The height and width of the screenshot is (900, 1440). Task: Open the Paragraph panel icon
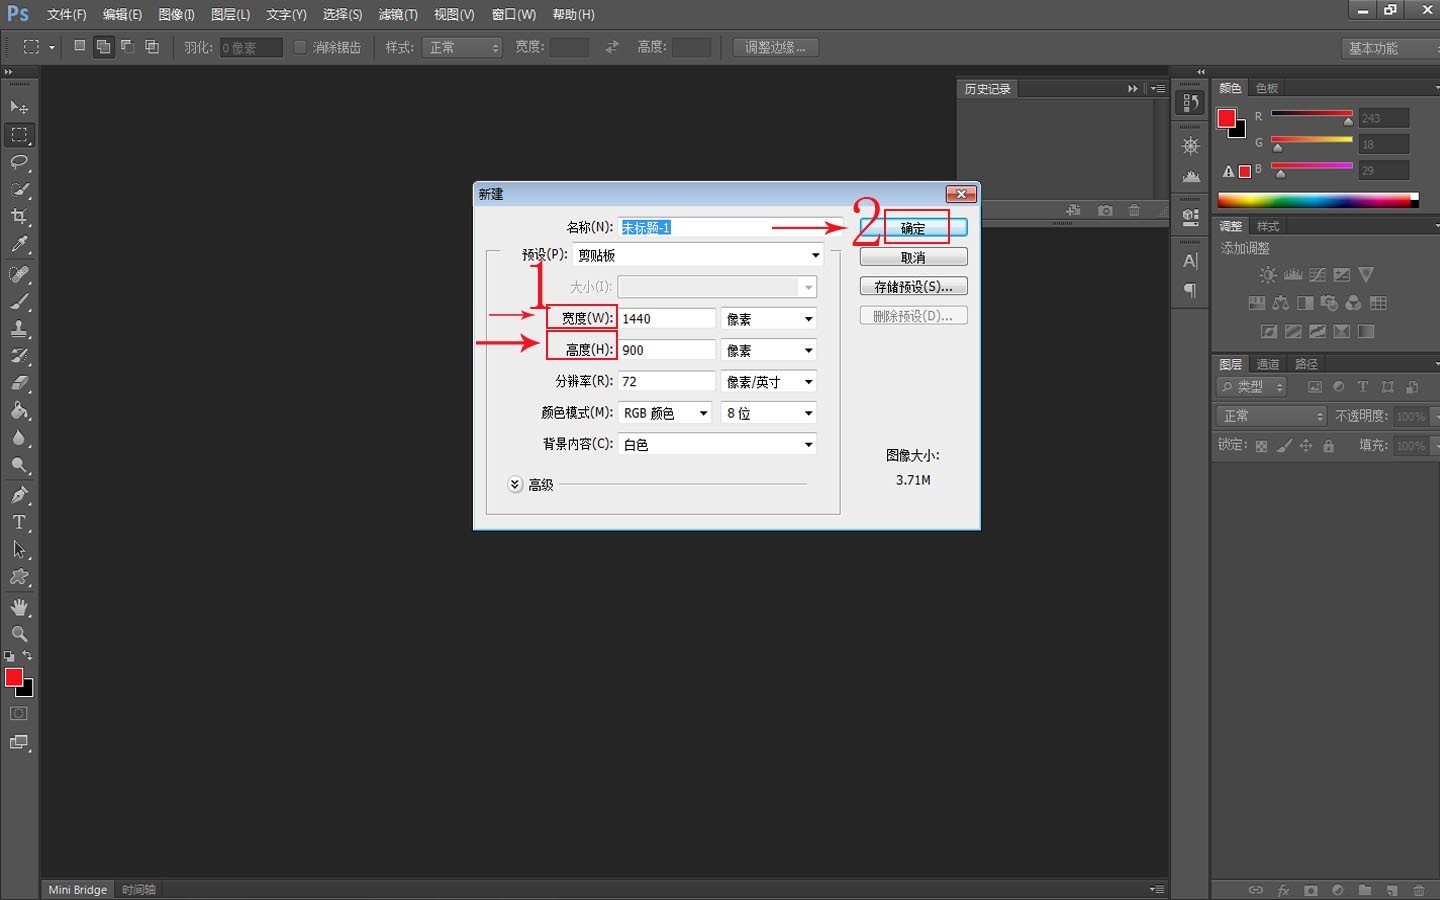[x=1190, y=290]
